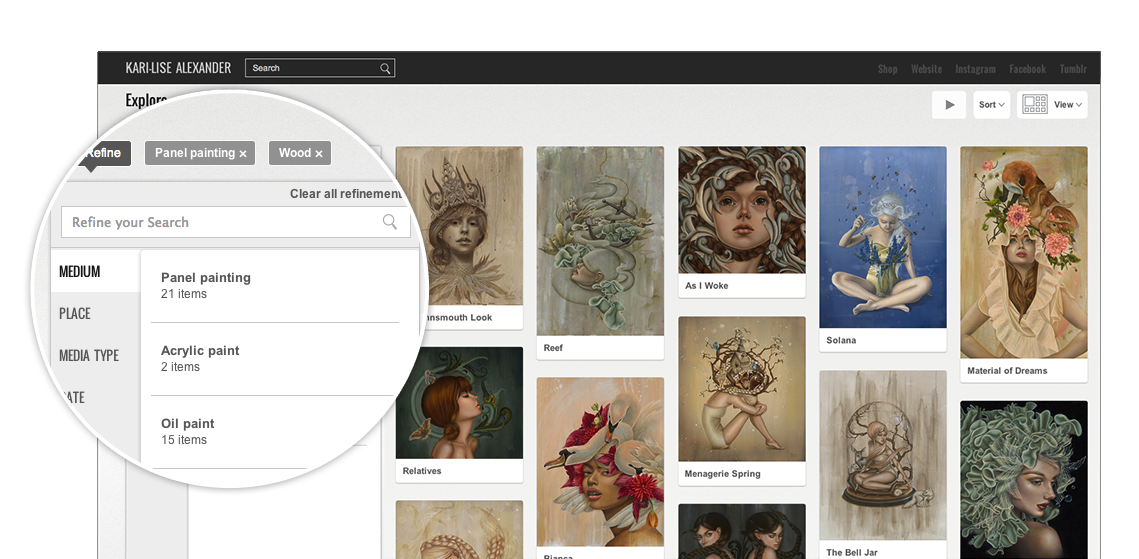The width and height of the screenshot is (1139, 559).
Task: Open the Reef artwork thumbnail
Action: (x=600, y=241)
